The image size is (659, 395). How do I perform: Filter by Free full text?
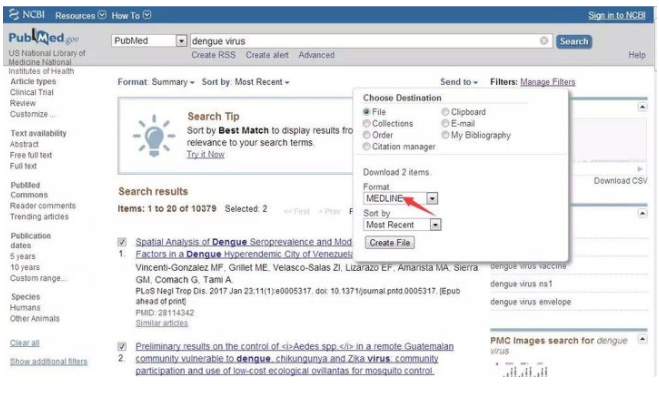tap(31, 155)
